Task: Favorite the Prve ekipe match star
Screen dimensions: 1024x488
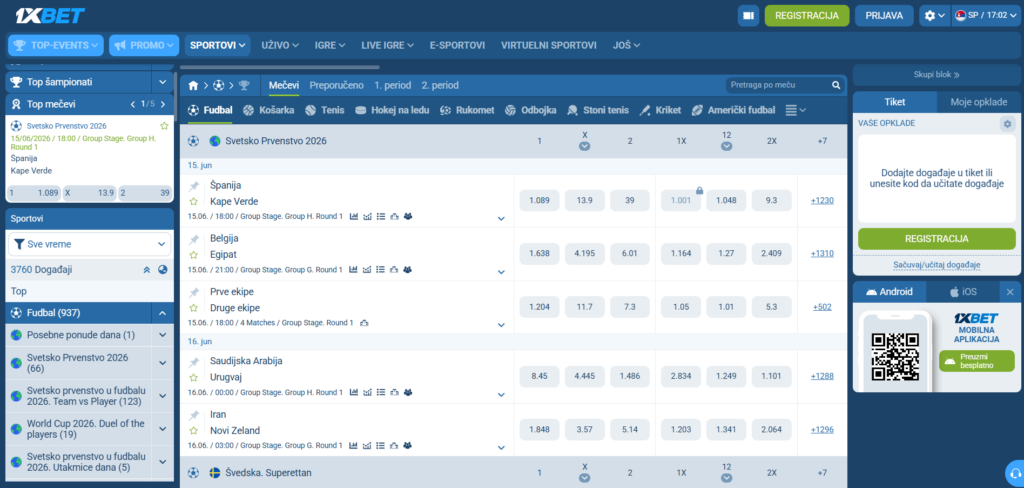Action: pos(193,308)
